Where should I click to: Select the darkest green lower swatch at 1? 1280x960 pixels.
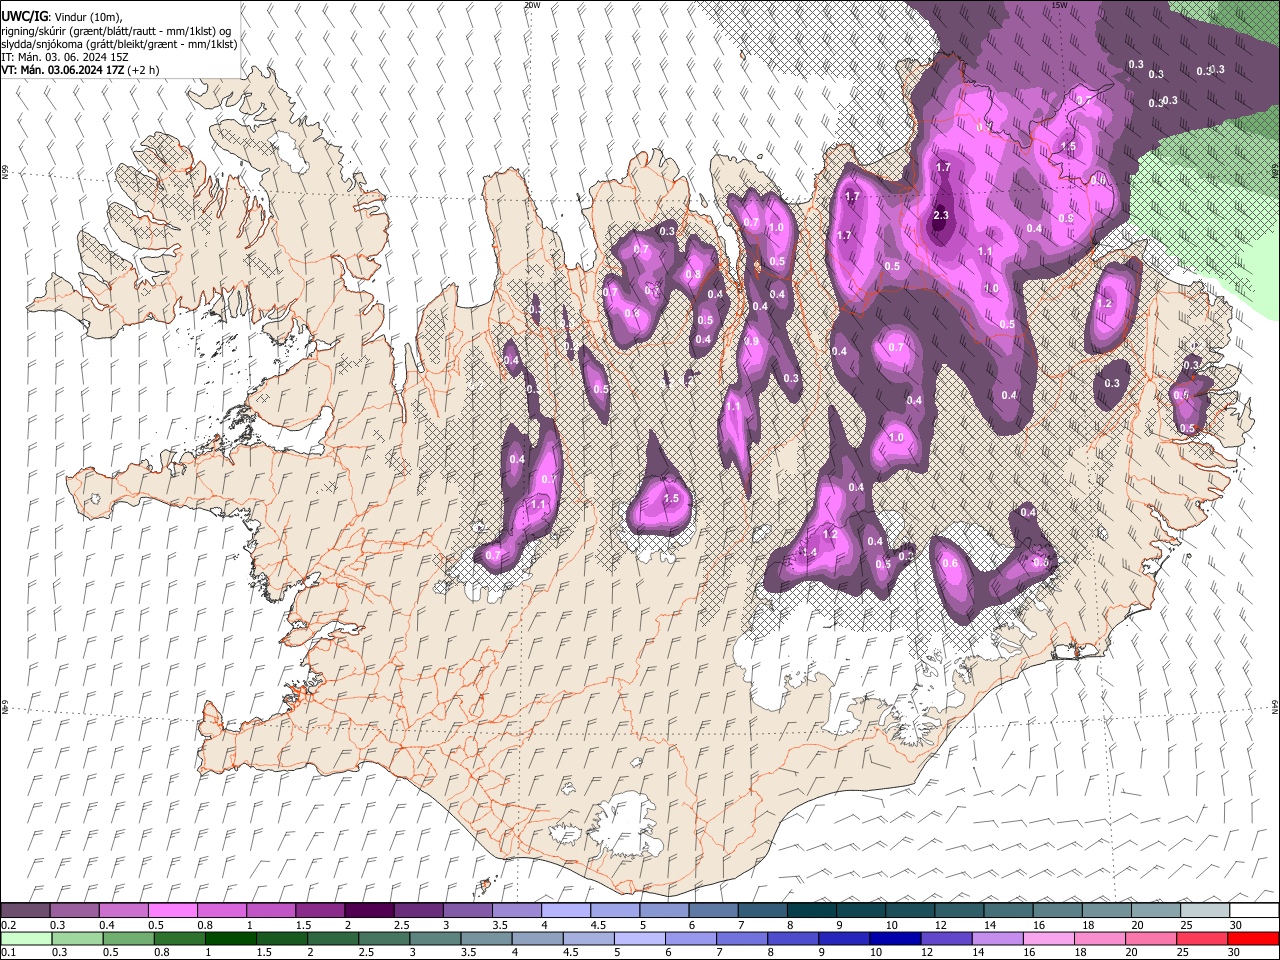click(230, 938)
